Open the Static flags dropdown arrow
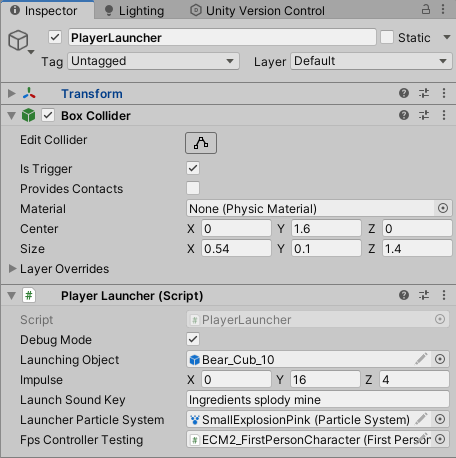Image resolution: width=456 pixels, height=458 pixels. point(447,37)
